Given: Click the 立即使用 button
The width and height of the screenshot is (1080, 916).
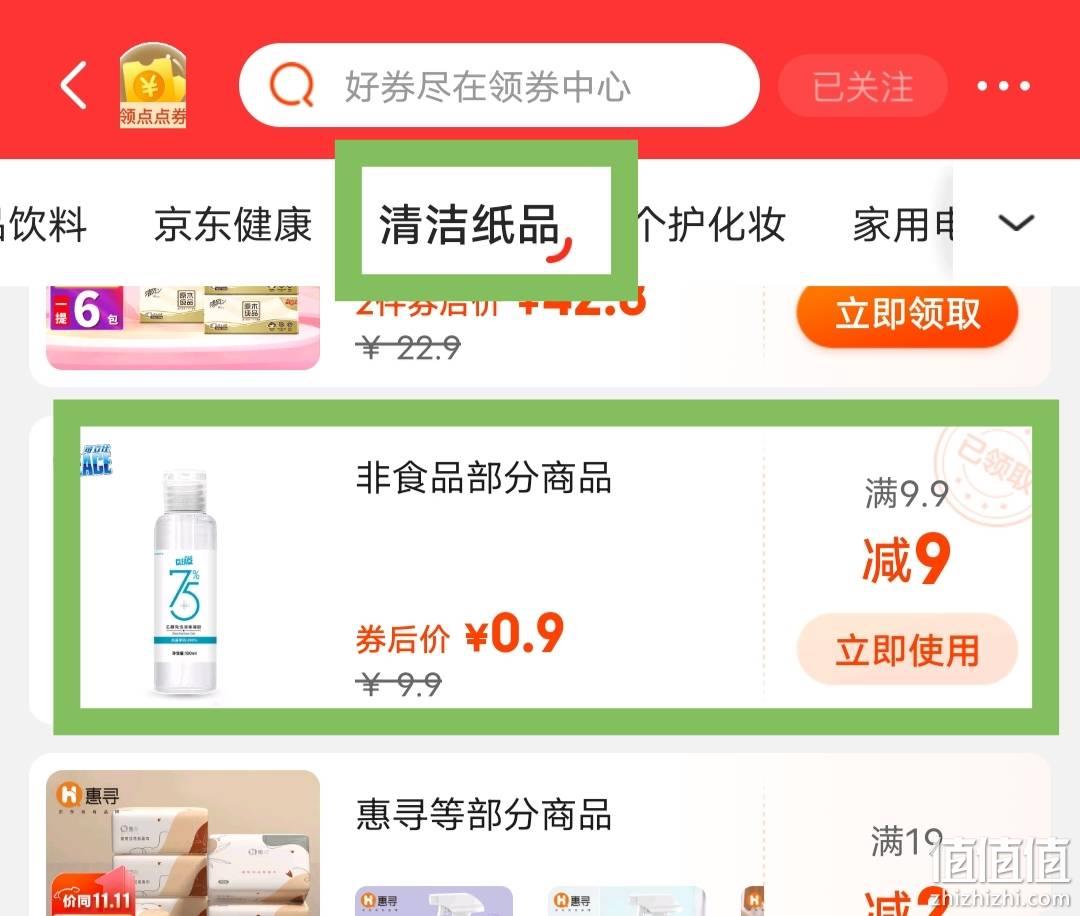Looking at the screenshot, I should (907, 649).
